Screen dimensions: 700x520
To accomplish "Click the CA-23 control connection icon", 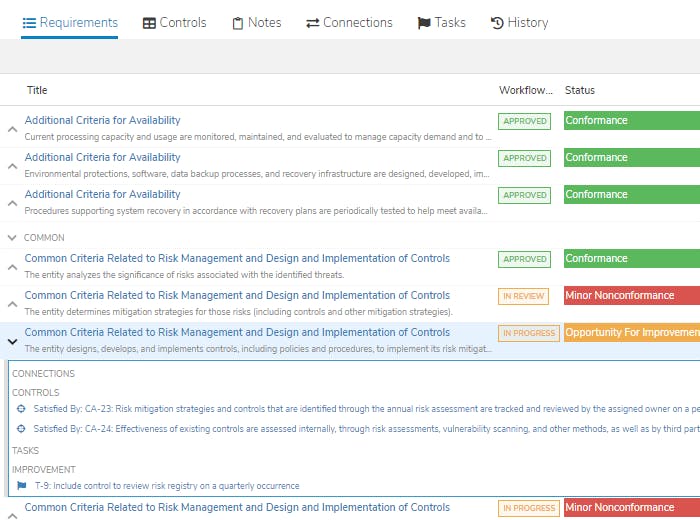I will tap(22, 409).
